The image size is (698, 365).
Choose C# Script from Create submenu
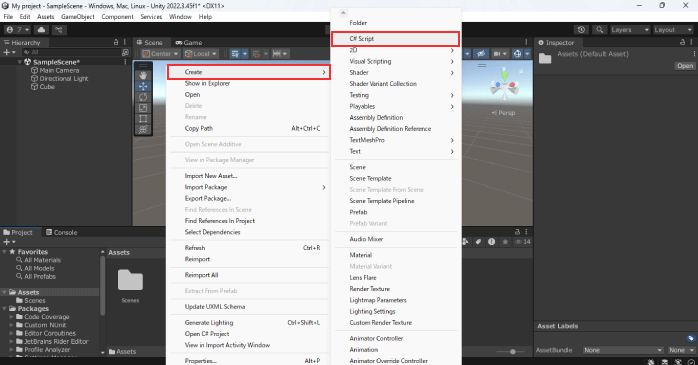tap(395, 39)
